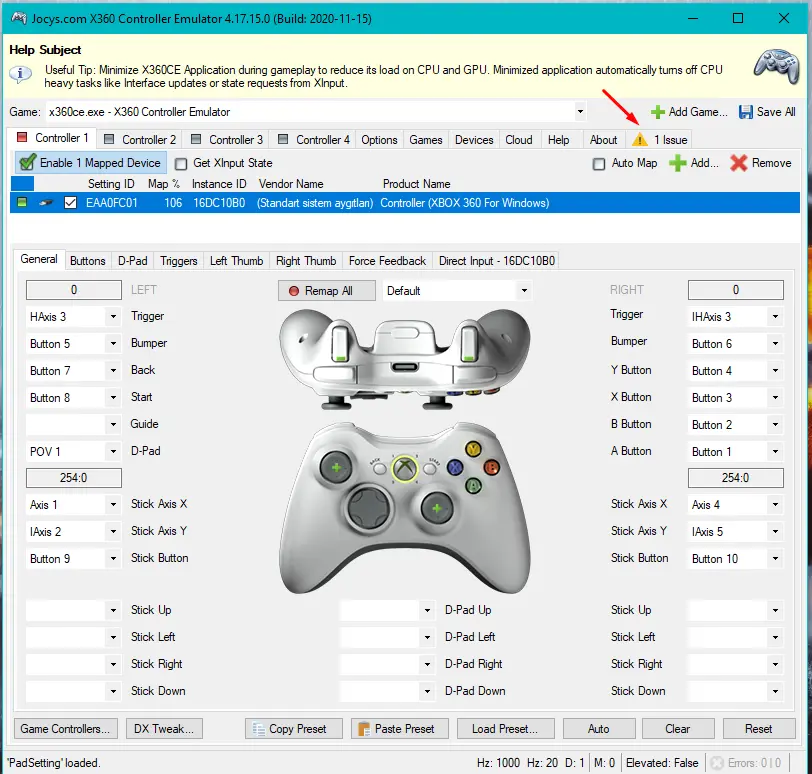Click the Copy Preset icon

pyautogui.click(x=258, y=729)
